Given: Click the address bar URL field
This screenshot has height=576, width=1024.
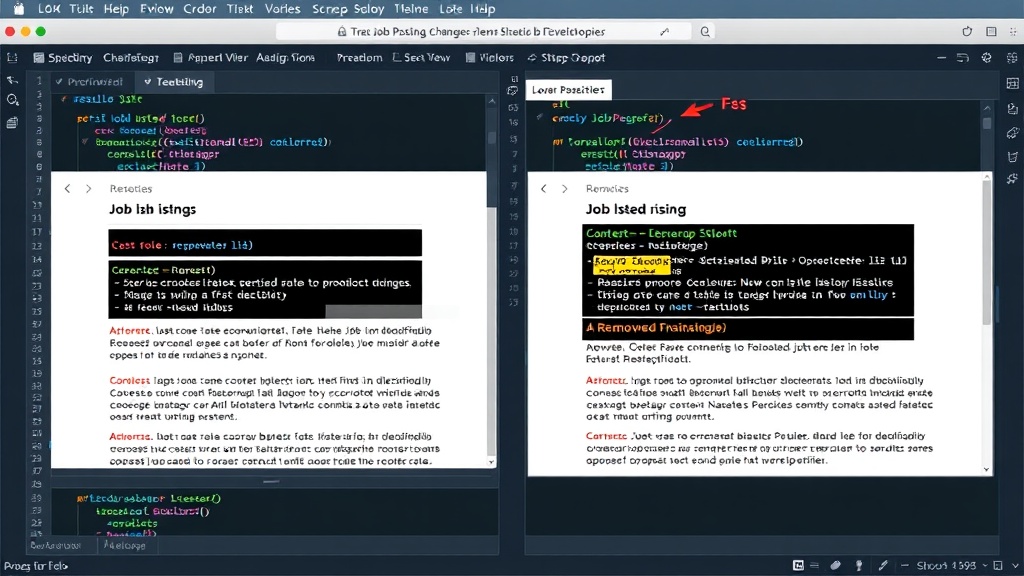Looking at the screenshot, I should tap(483, 31).
